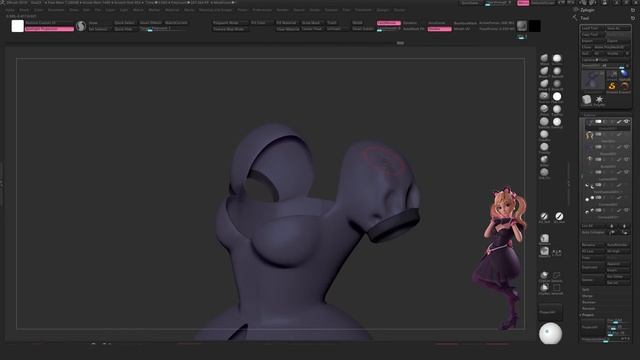Expand the Merge section
Screen dimensions: 640x360
click(587, 296)
